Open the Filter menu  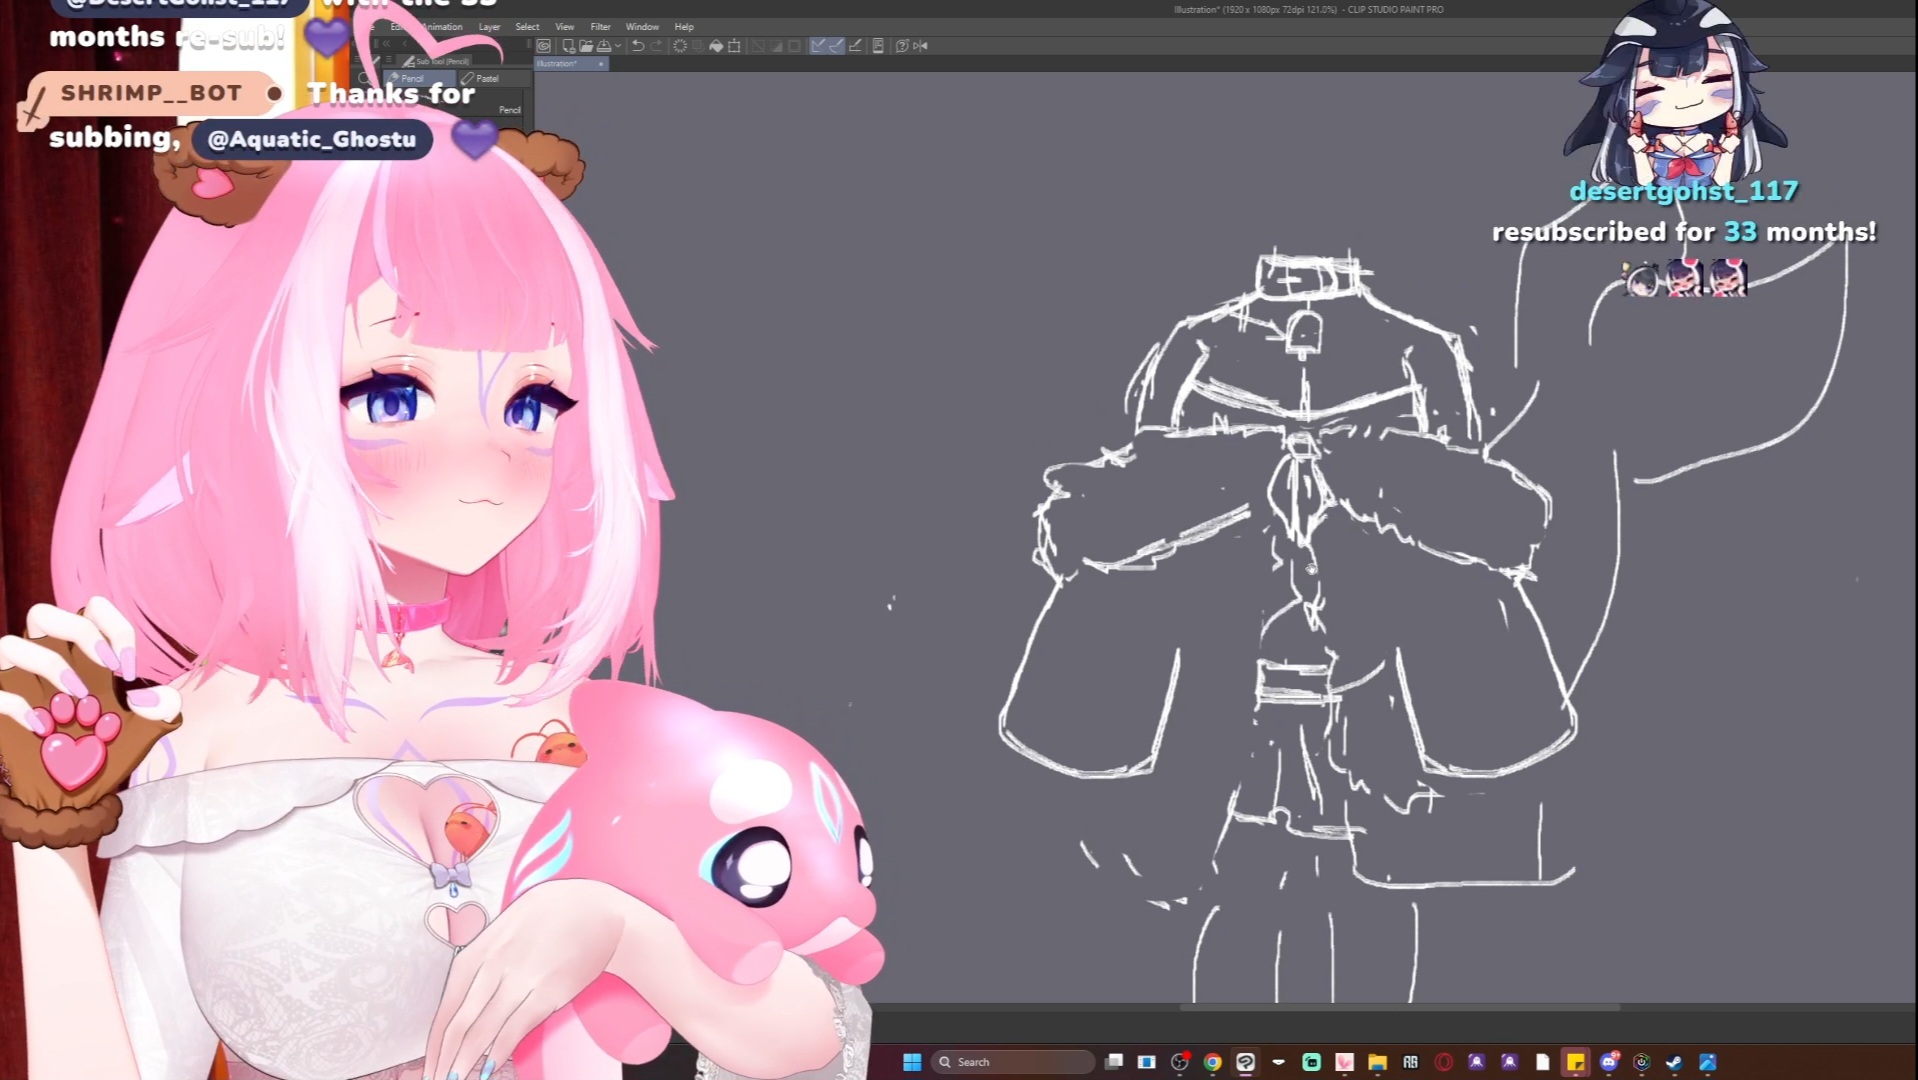(600, 27)
